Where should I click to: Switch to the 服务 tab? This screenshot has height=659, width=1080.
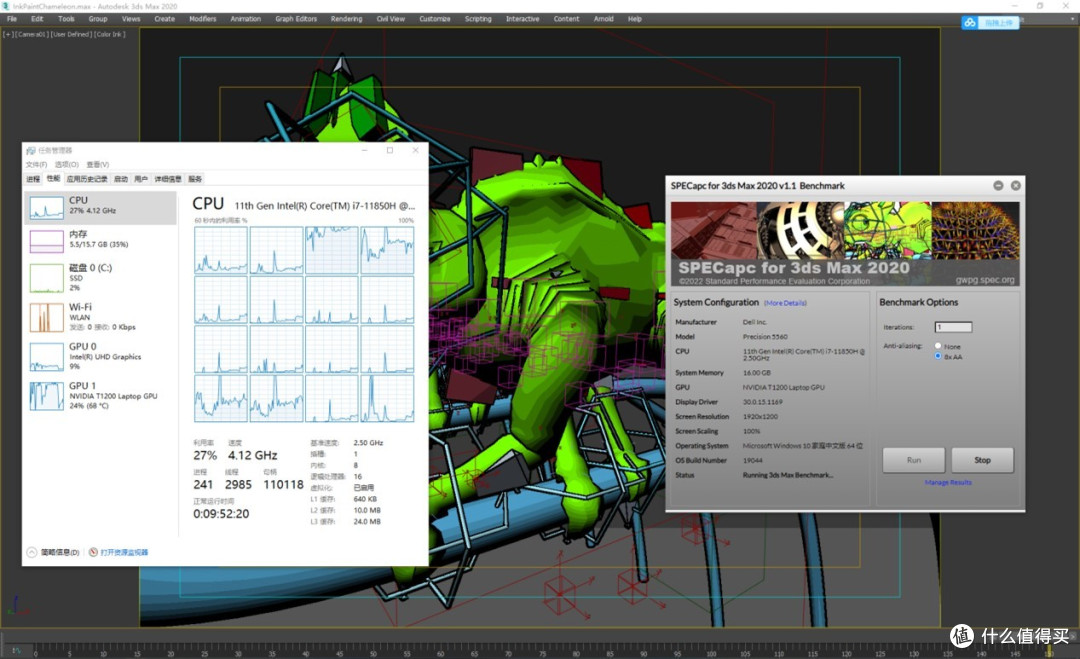coord(195,179)
